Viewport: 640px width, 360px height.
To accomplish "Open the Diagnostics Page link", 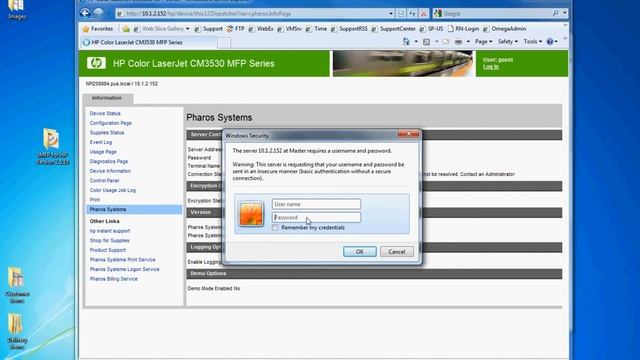I will [109, 162].
